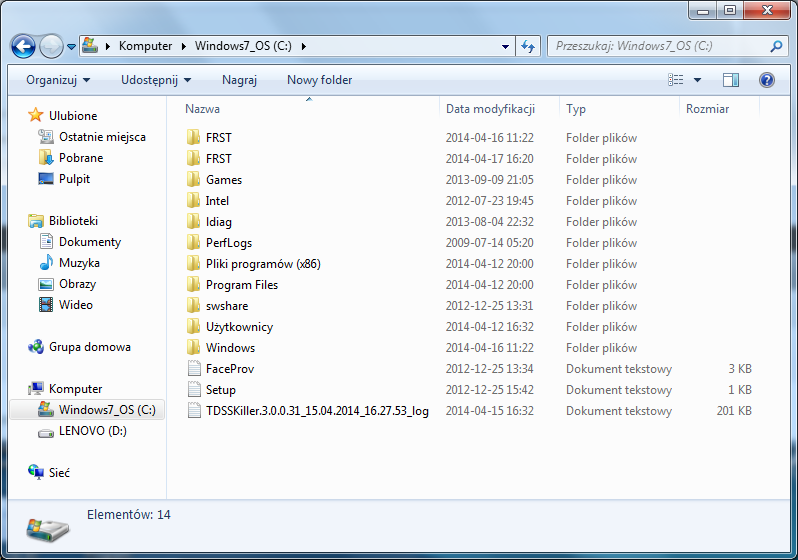The width and height of the screenshot is (798, 560).
Task: Select the Pliki programów (x86) folder icon
Action: (x=193, y=264)
